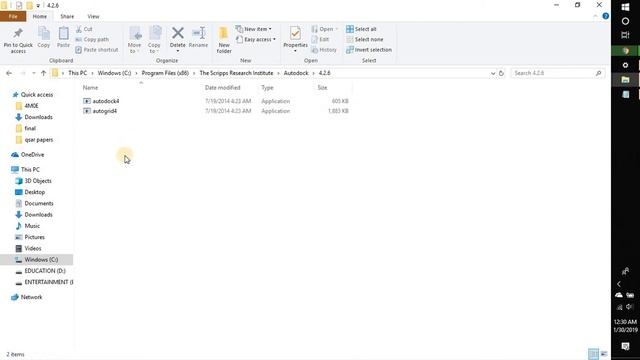Viewport: 640px width, 360px height.
Task: Open the New item dropdown
Action: [253, 29]
